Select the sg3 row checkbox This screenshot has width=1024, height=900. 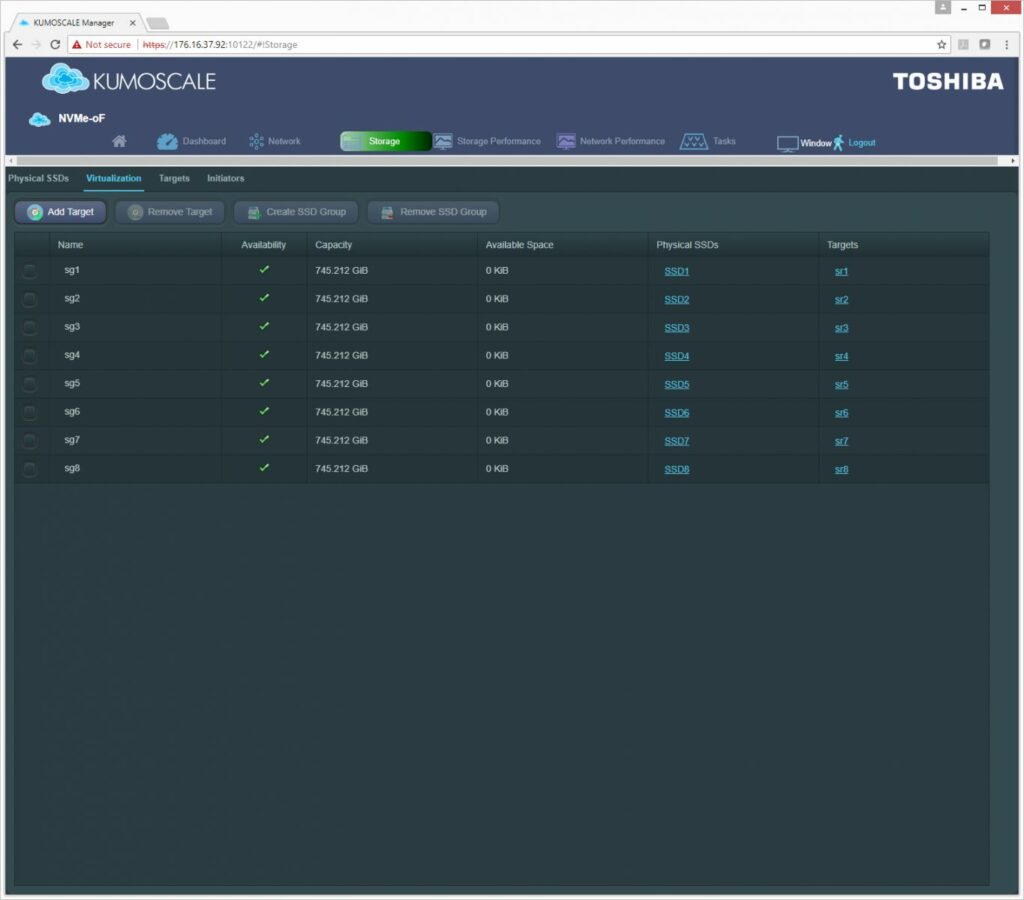tap(29, 327)
